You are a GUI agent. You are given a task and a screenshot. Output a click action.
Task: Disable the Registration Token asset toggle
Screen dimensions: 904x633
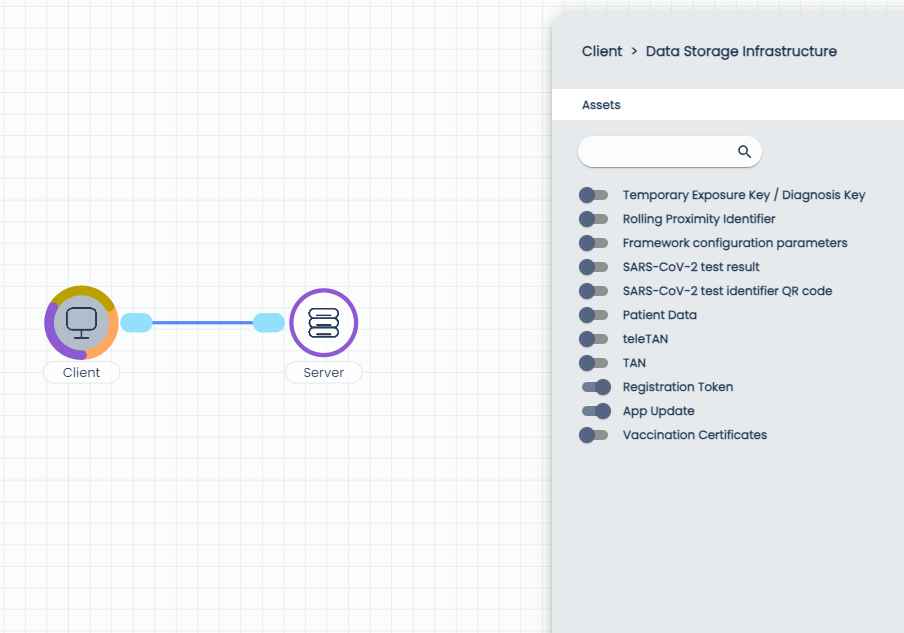[594, 387]
